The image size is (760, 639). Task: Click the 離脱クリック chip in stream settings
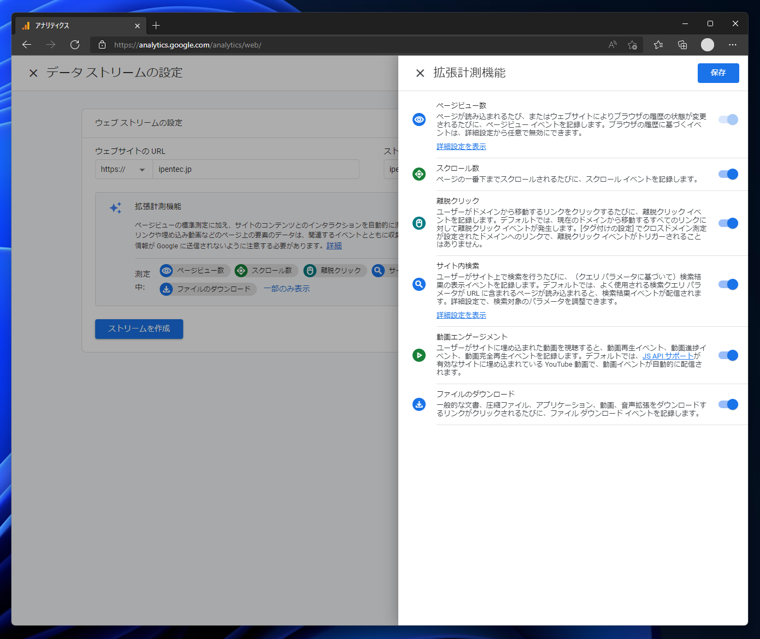(334, 271)
